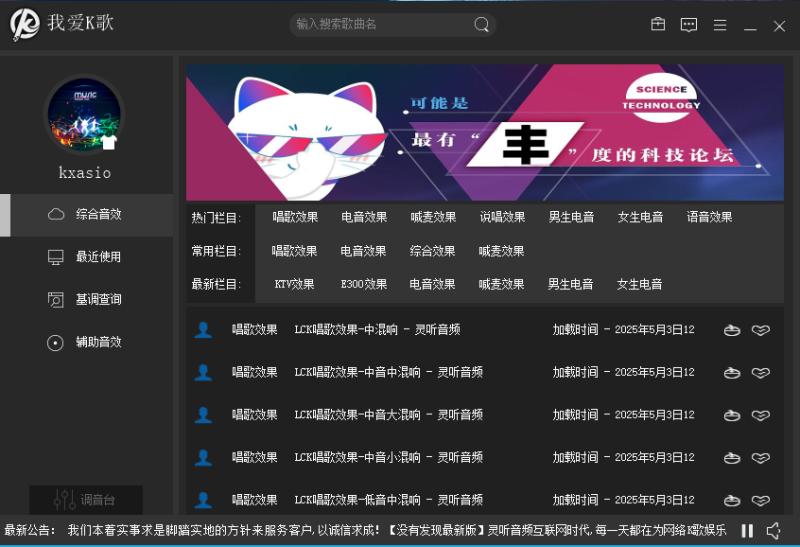The image size is (800, 547).
Task: Select 综合音效 in sidebar
Action: (87, 215)
